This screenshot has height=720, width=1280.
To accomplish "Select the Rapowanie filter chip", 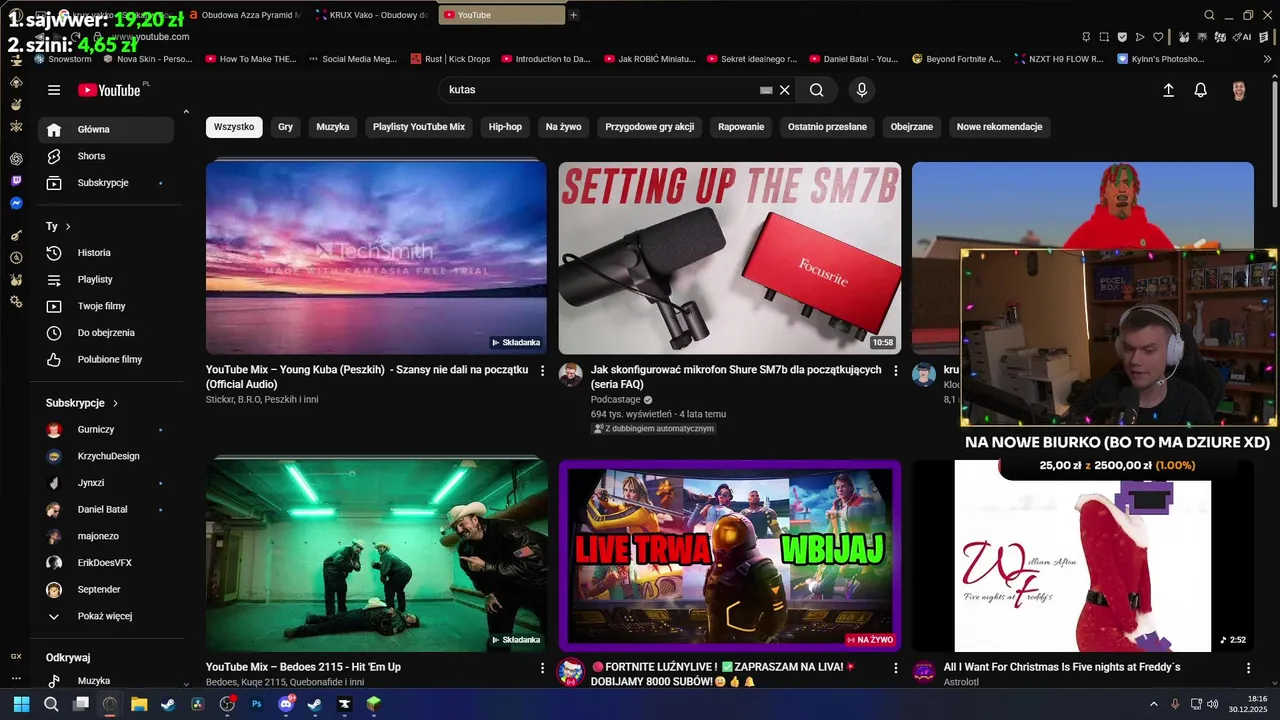I will 741,127.
